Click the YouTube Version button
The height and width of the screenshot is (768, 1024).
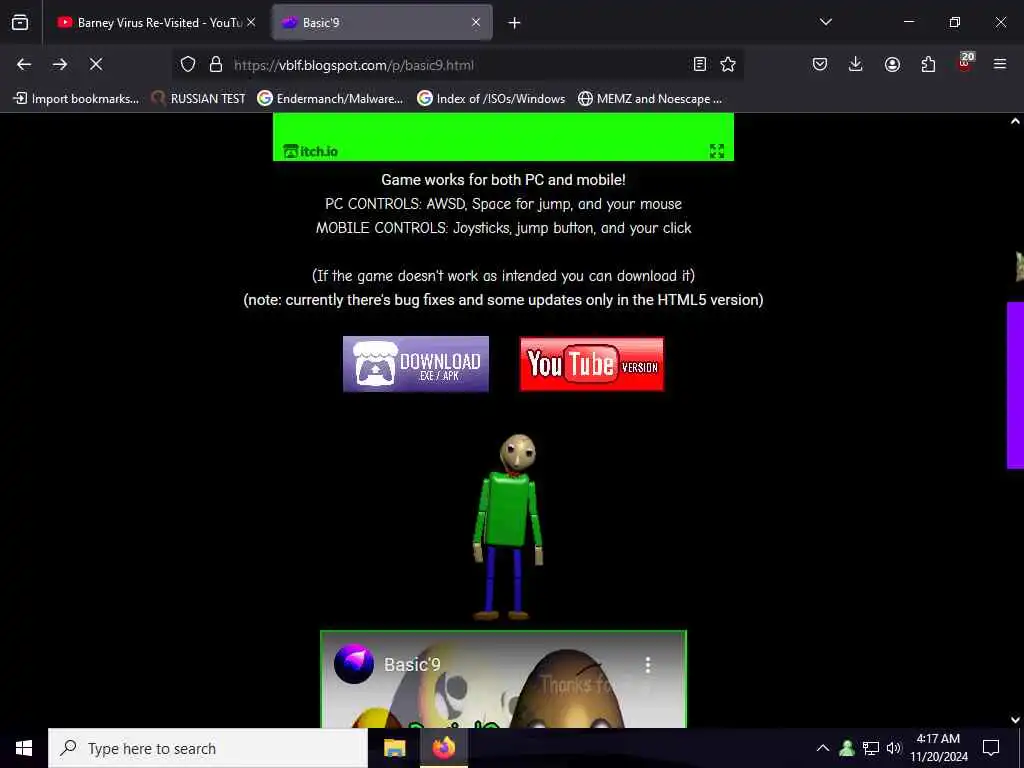[x=592, y=364]
